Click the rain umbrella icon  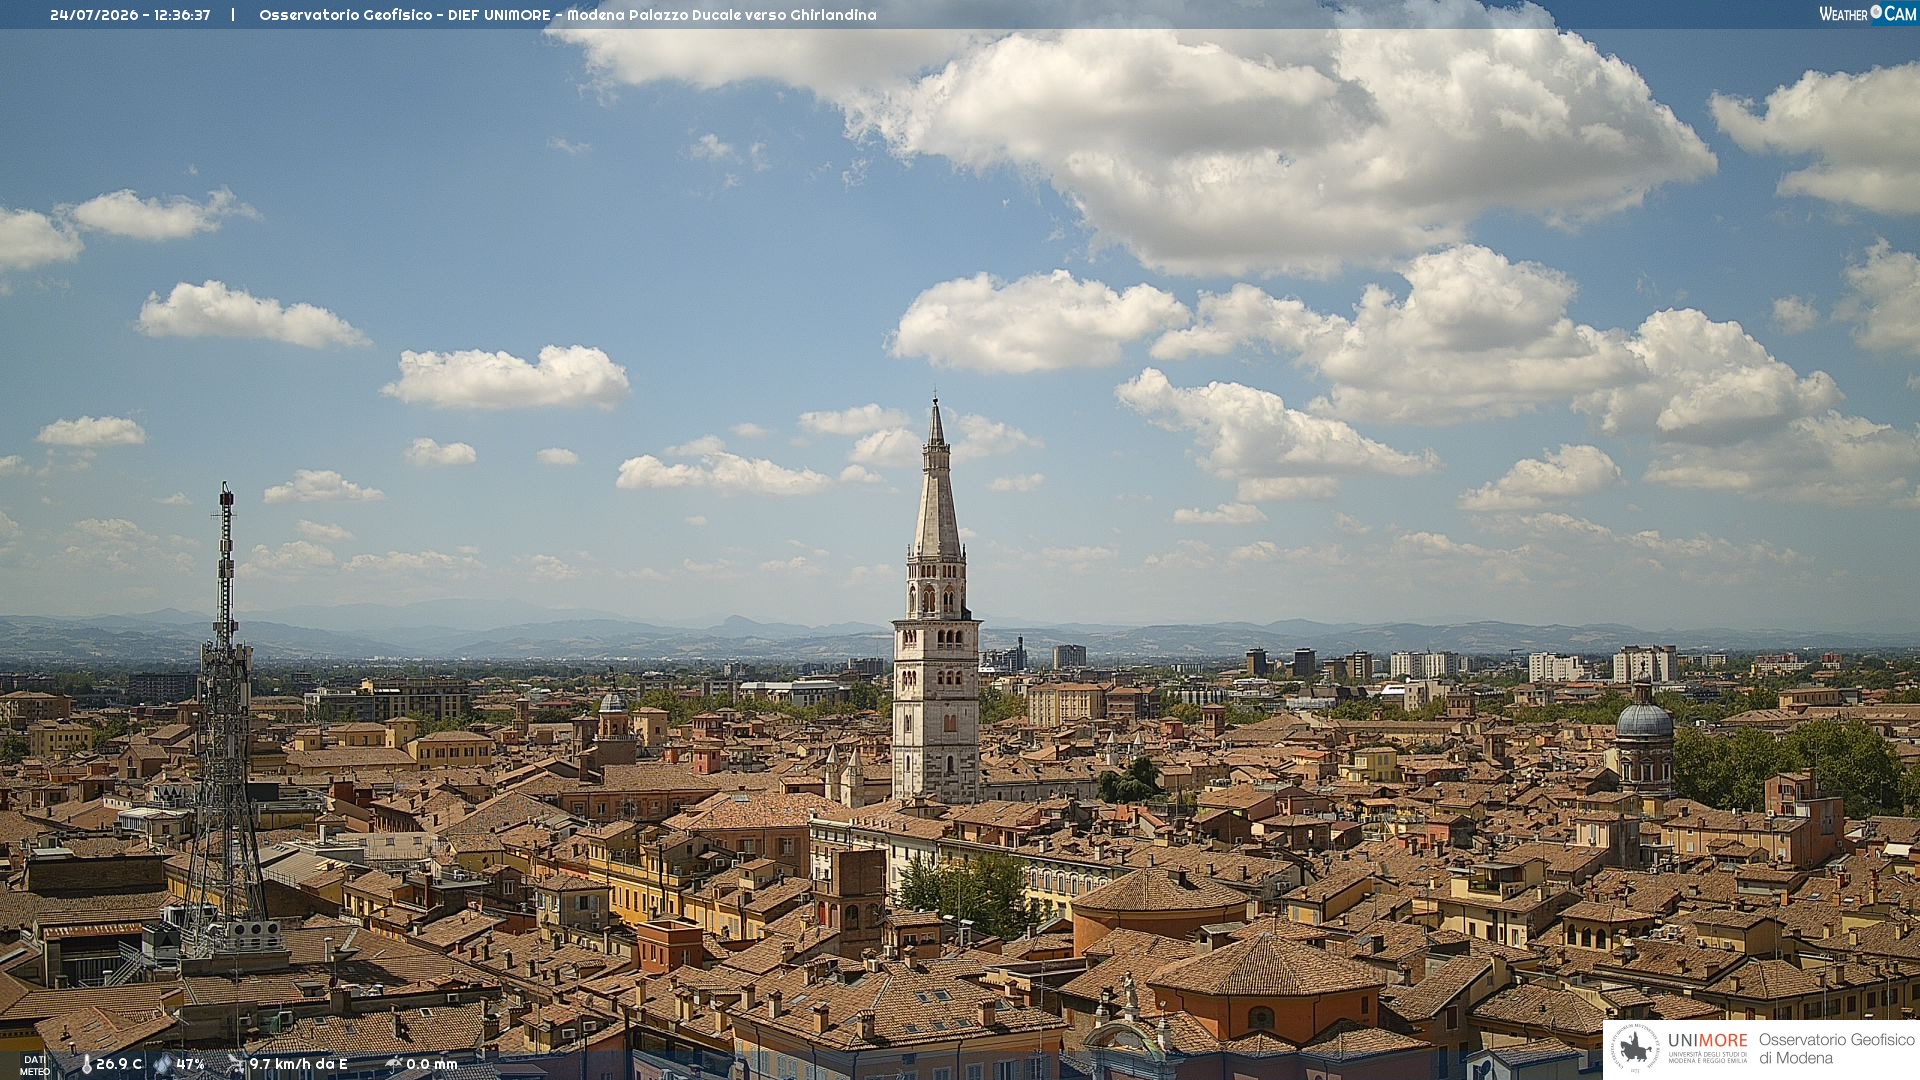(393, 1064)
